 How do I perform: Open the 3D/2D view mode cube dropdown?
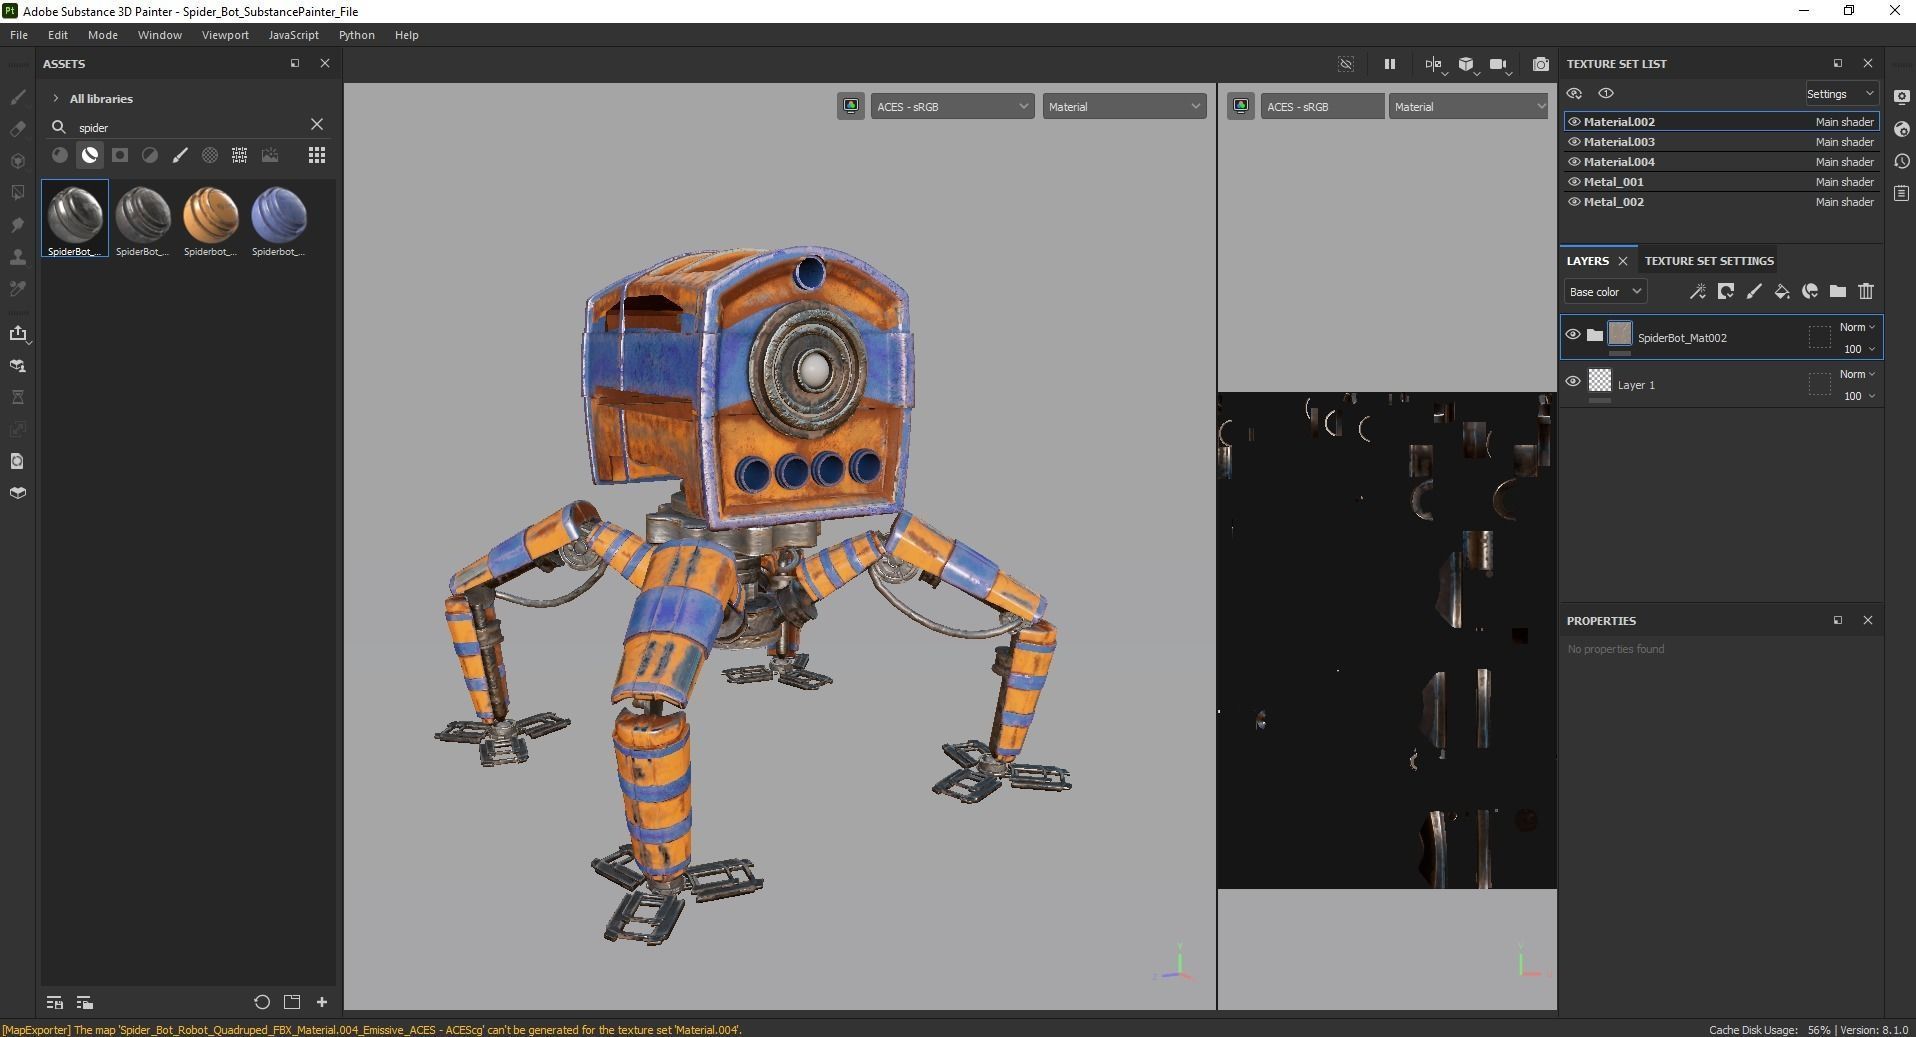tap(1467, 64)
